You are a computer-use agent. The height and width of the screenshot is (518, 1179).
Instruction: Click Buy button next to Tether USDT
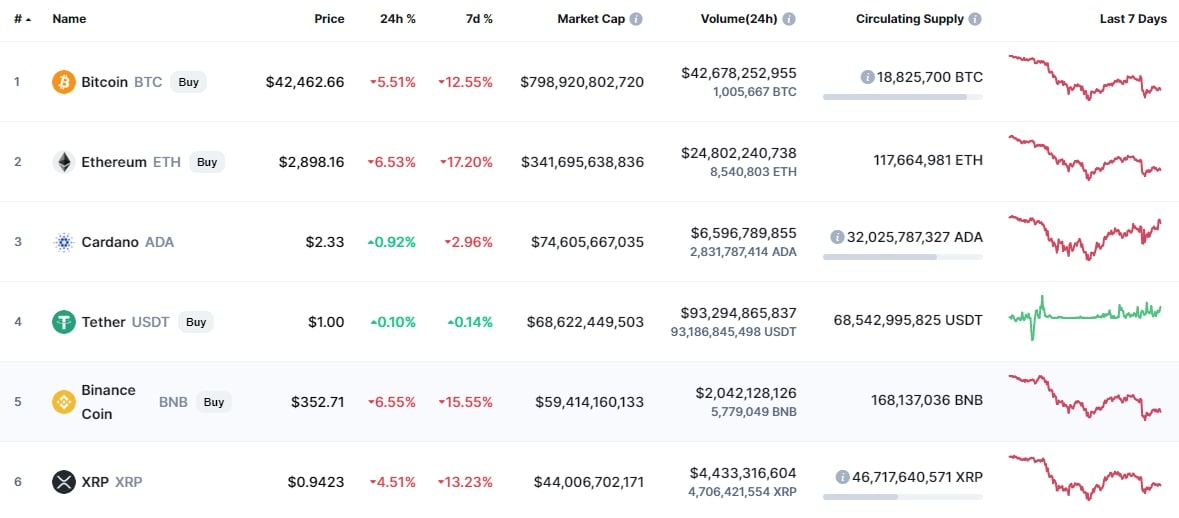point(195,322)
